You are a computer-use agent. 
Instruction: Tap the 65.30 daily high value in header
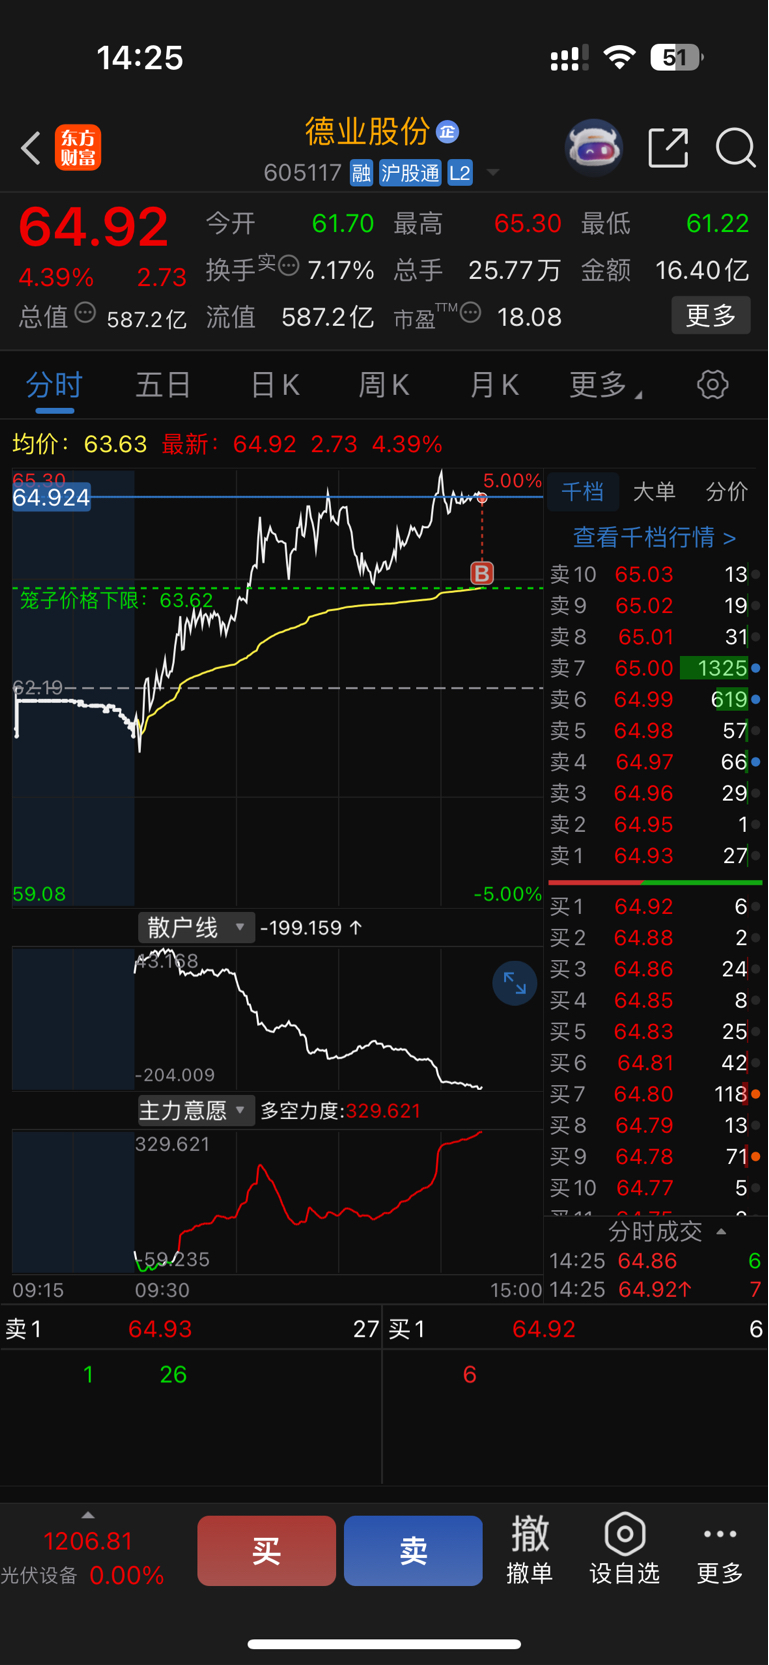528,223
